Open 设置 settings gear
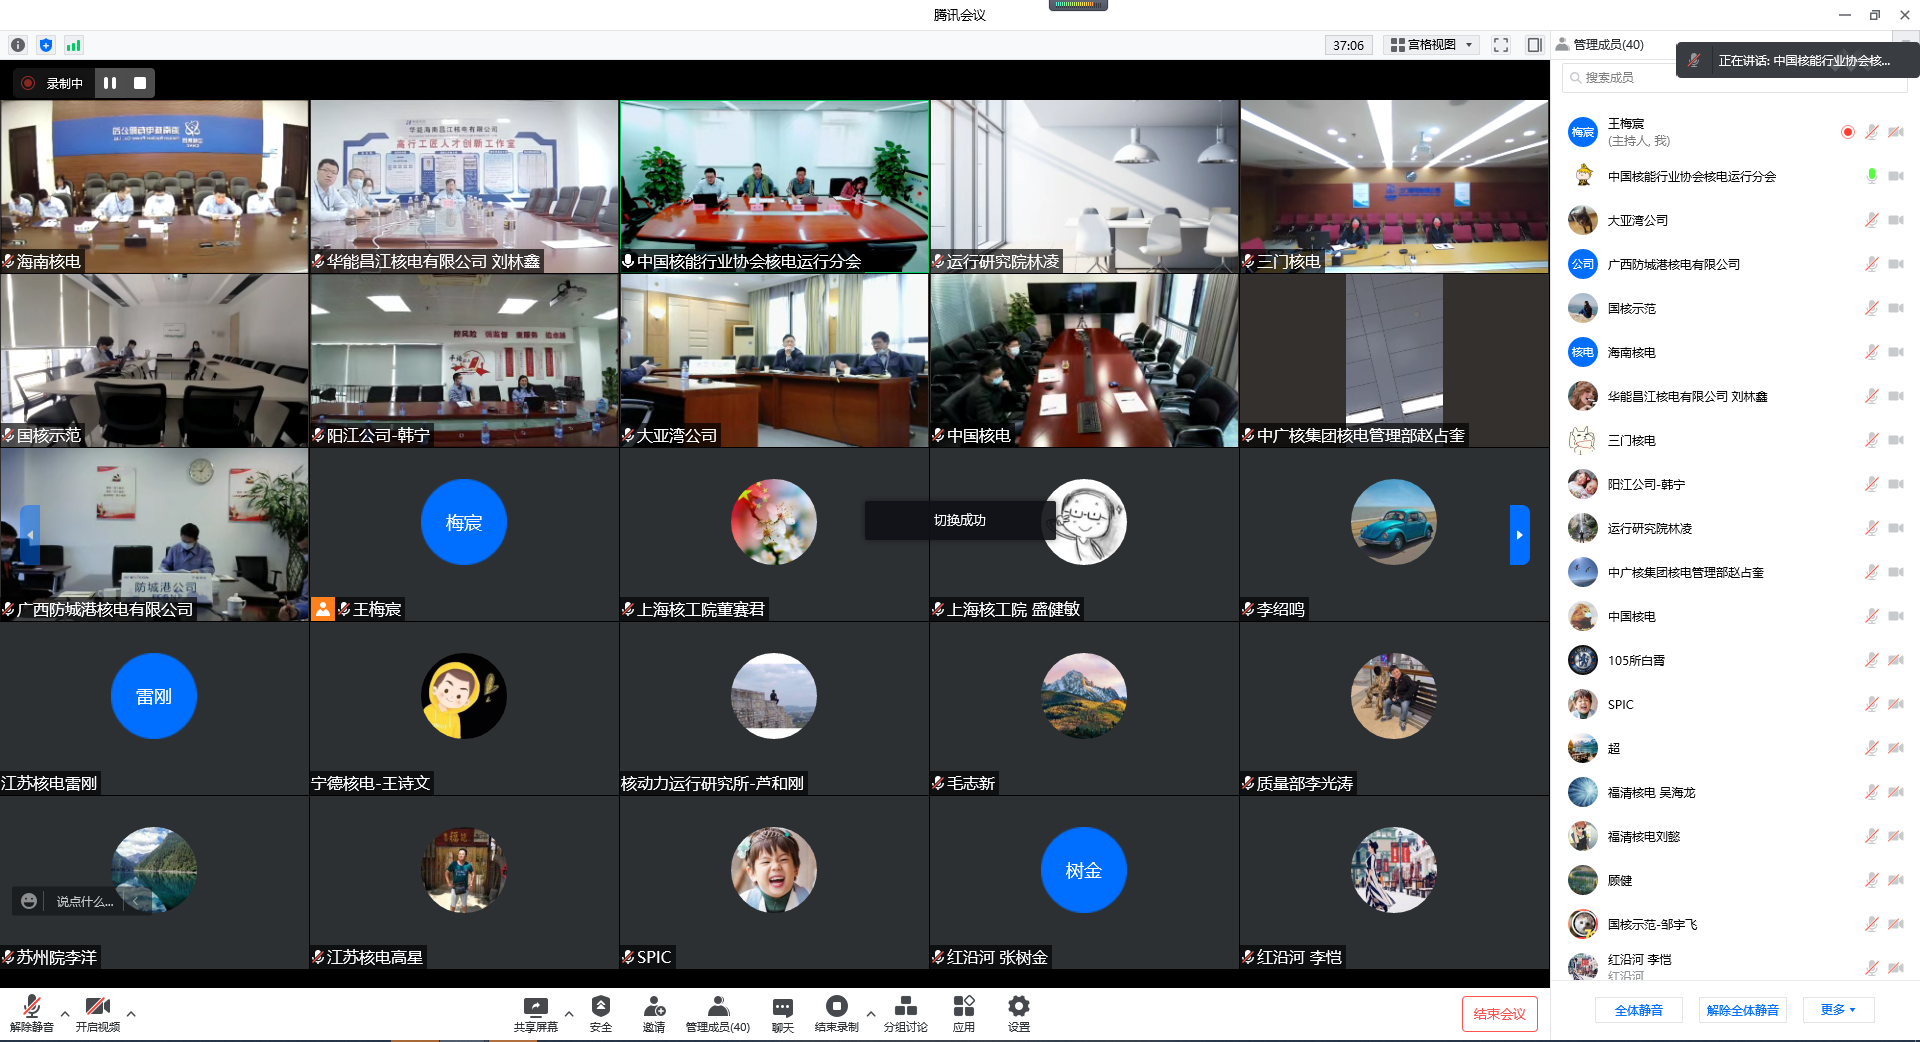This screenshot has height=1042, width=1920. coord(1018,1012)
